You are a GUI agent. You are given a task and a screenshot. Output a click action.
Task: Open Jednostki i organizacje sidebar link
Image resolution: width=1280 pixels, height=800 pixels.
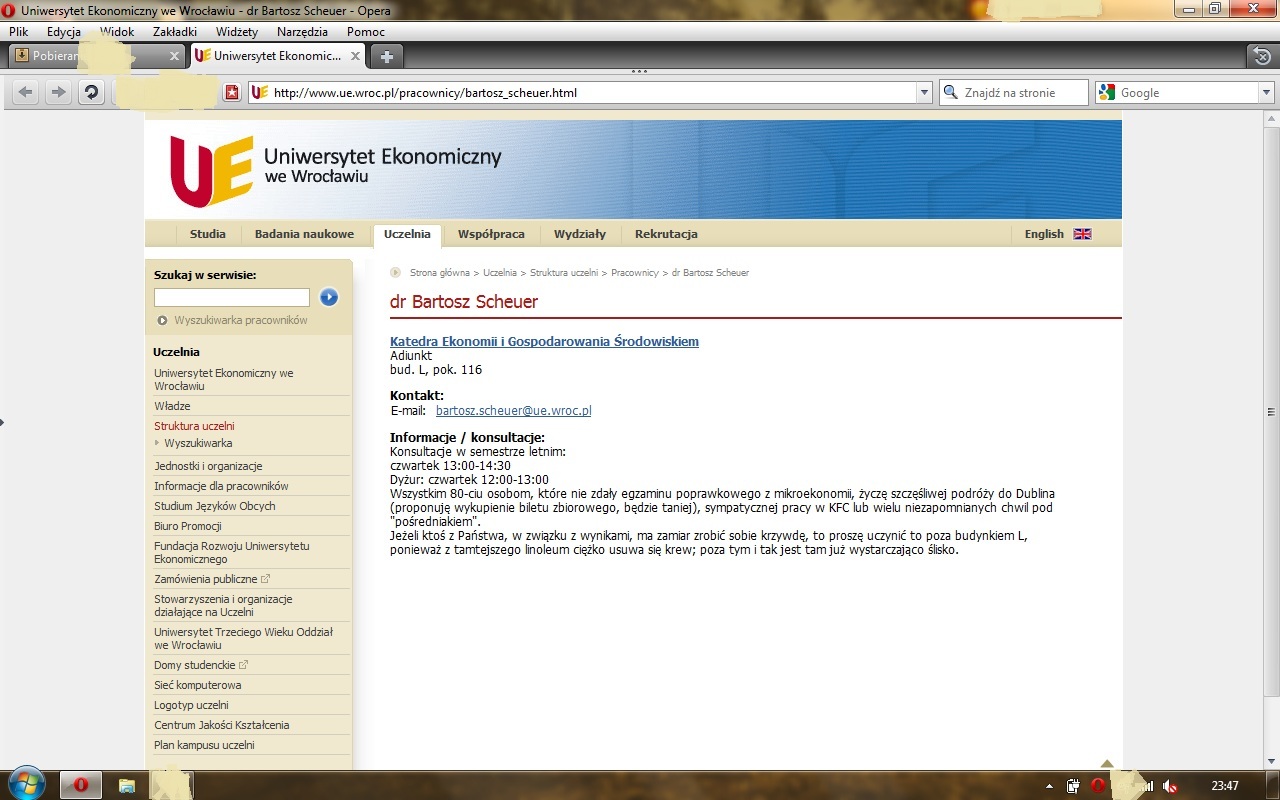pyautogui.click(x=208, y=466)
